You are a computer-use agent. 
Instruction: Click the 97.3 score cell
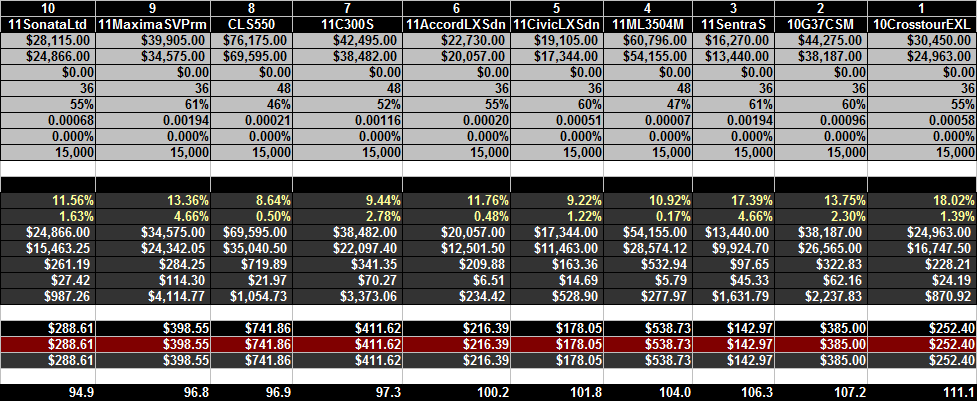347,393
